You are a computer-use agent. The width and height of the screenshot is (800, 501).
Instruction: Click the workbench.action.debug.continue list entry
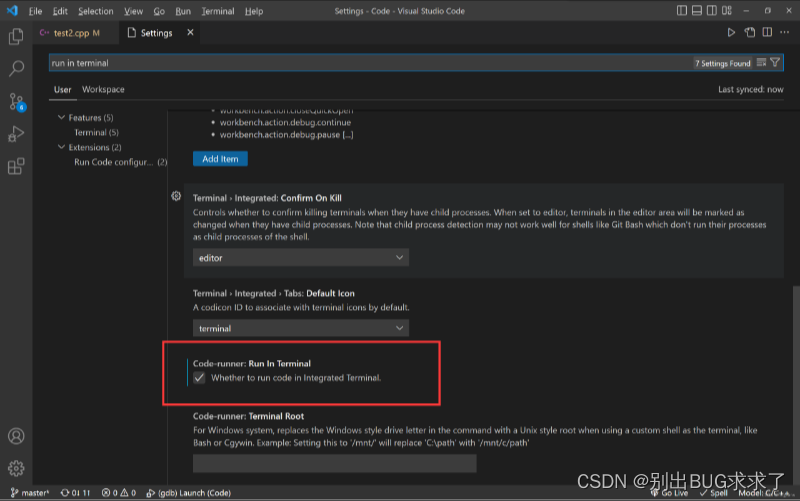click(285, 122)
